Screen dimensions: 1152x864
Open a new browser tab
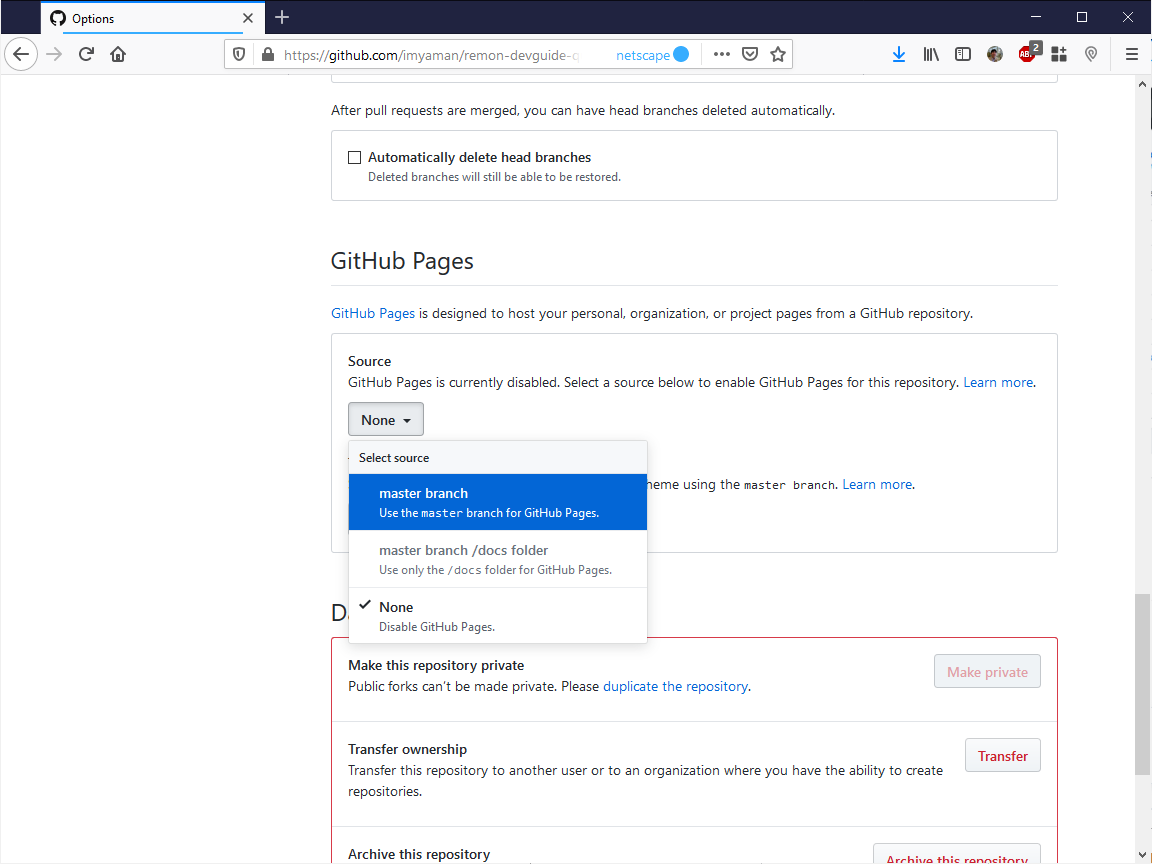click(282, 18)
